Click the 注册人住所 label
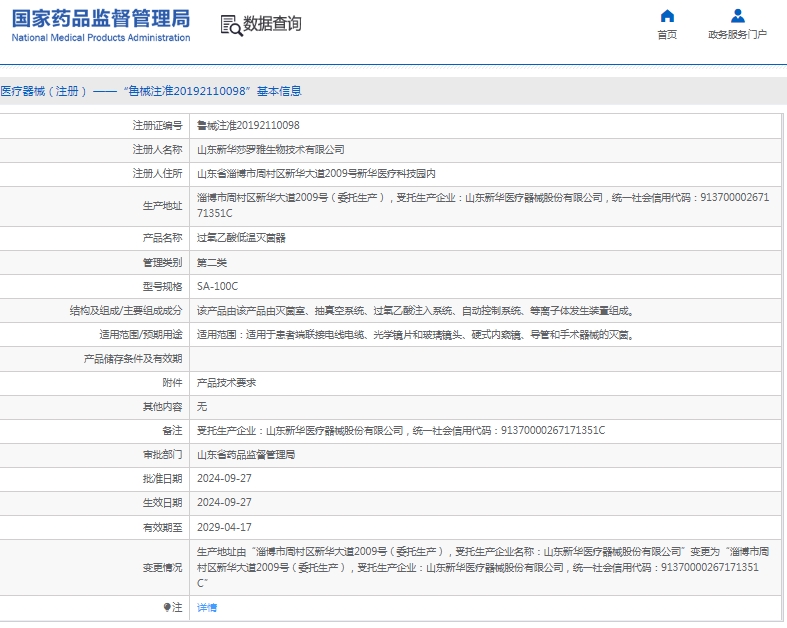This screenshot has width=787, height=628. point(157,174)
